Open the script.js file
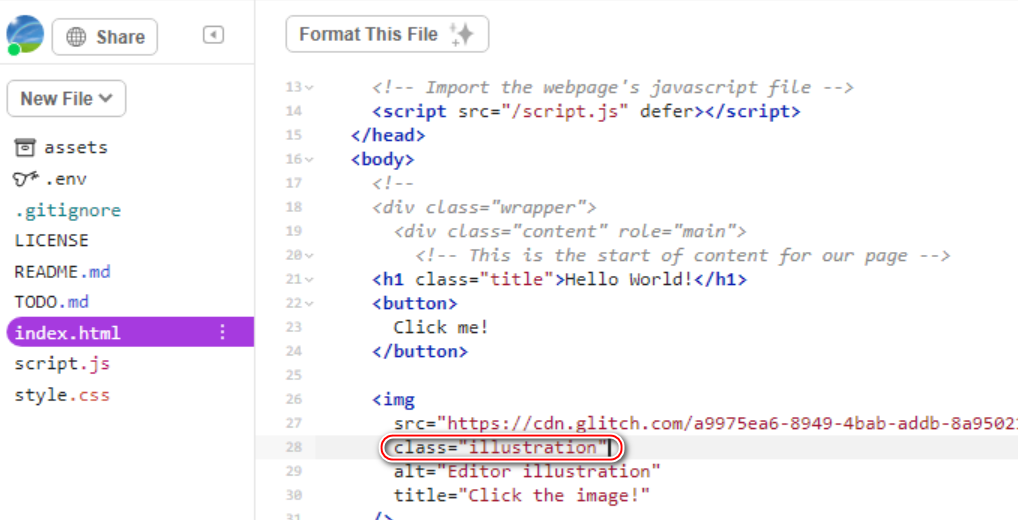The image size is (1018, 520). pyautogui.click(x=62, y=364)
